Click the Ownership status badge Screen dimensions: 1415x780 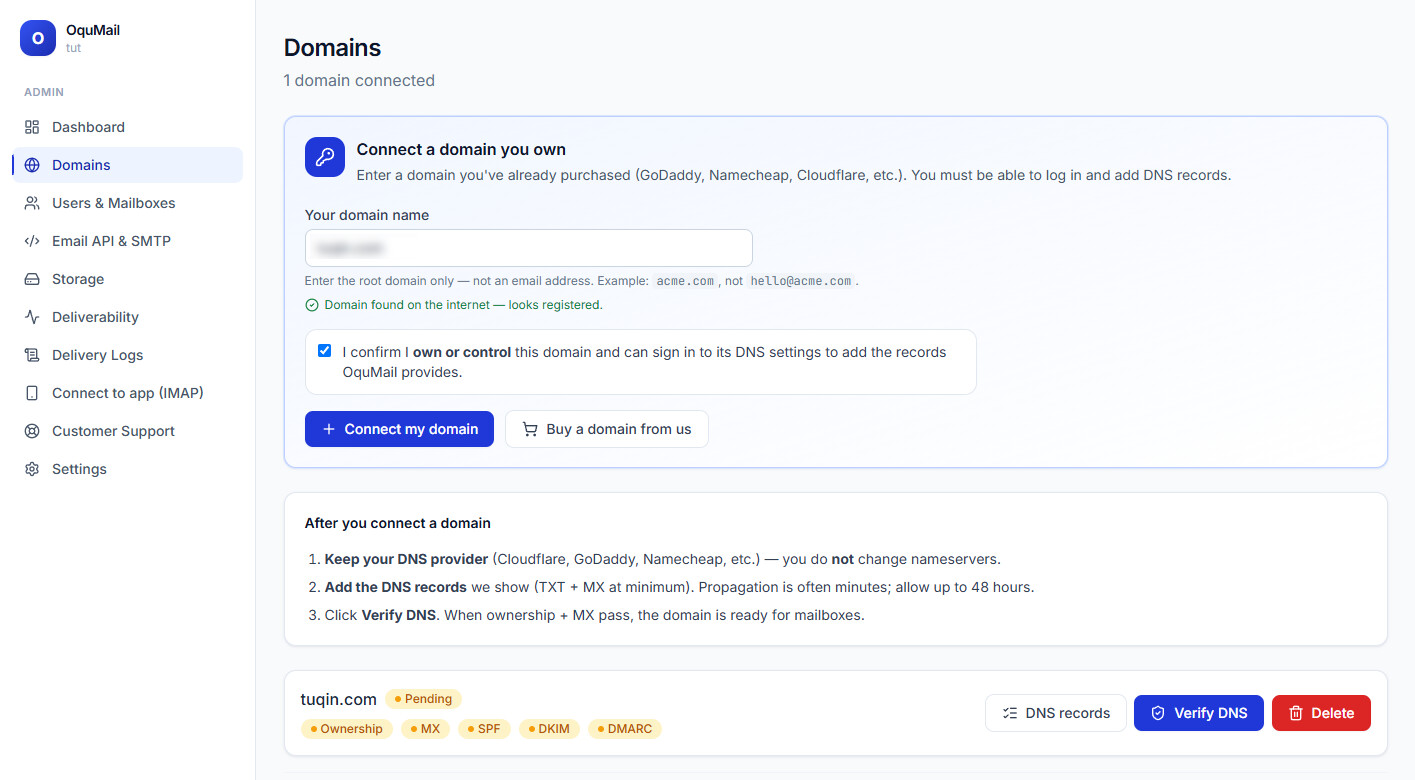347,729
